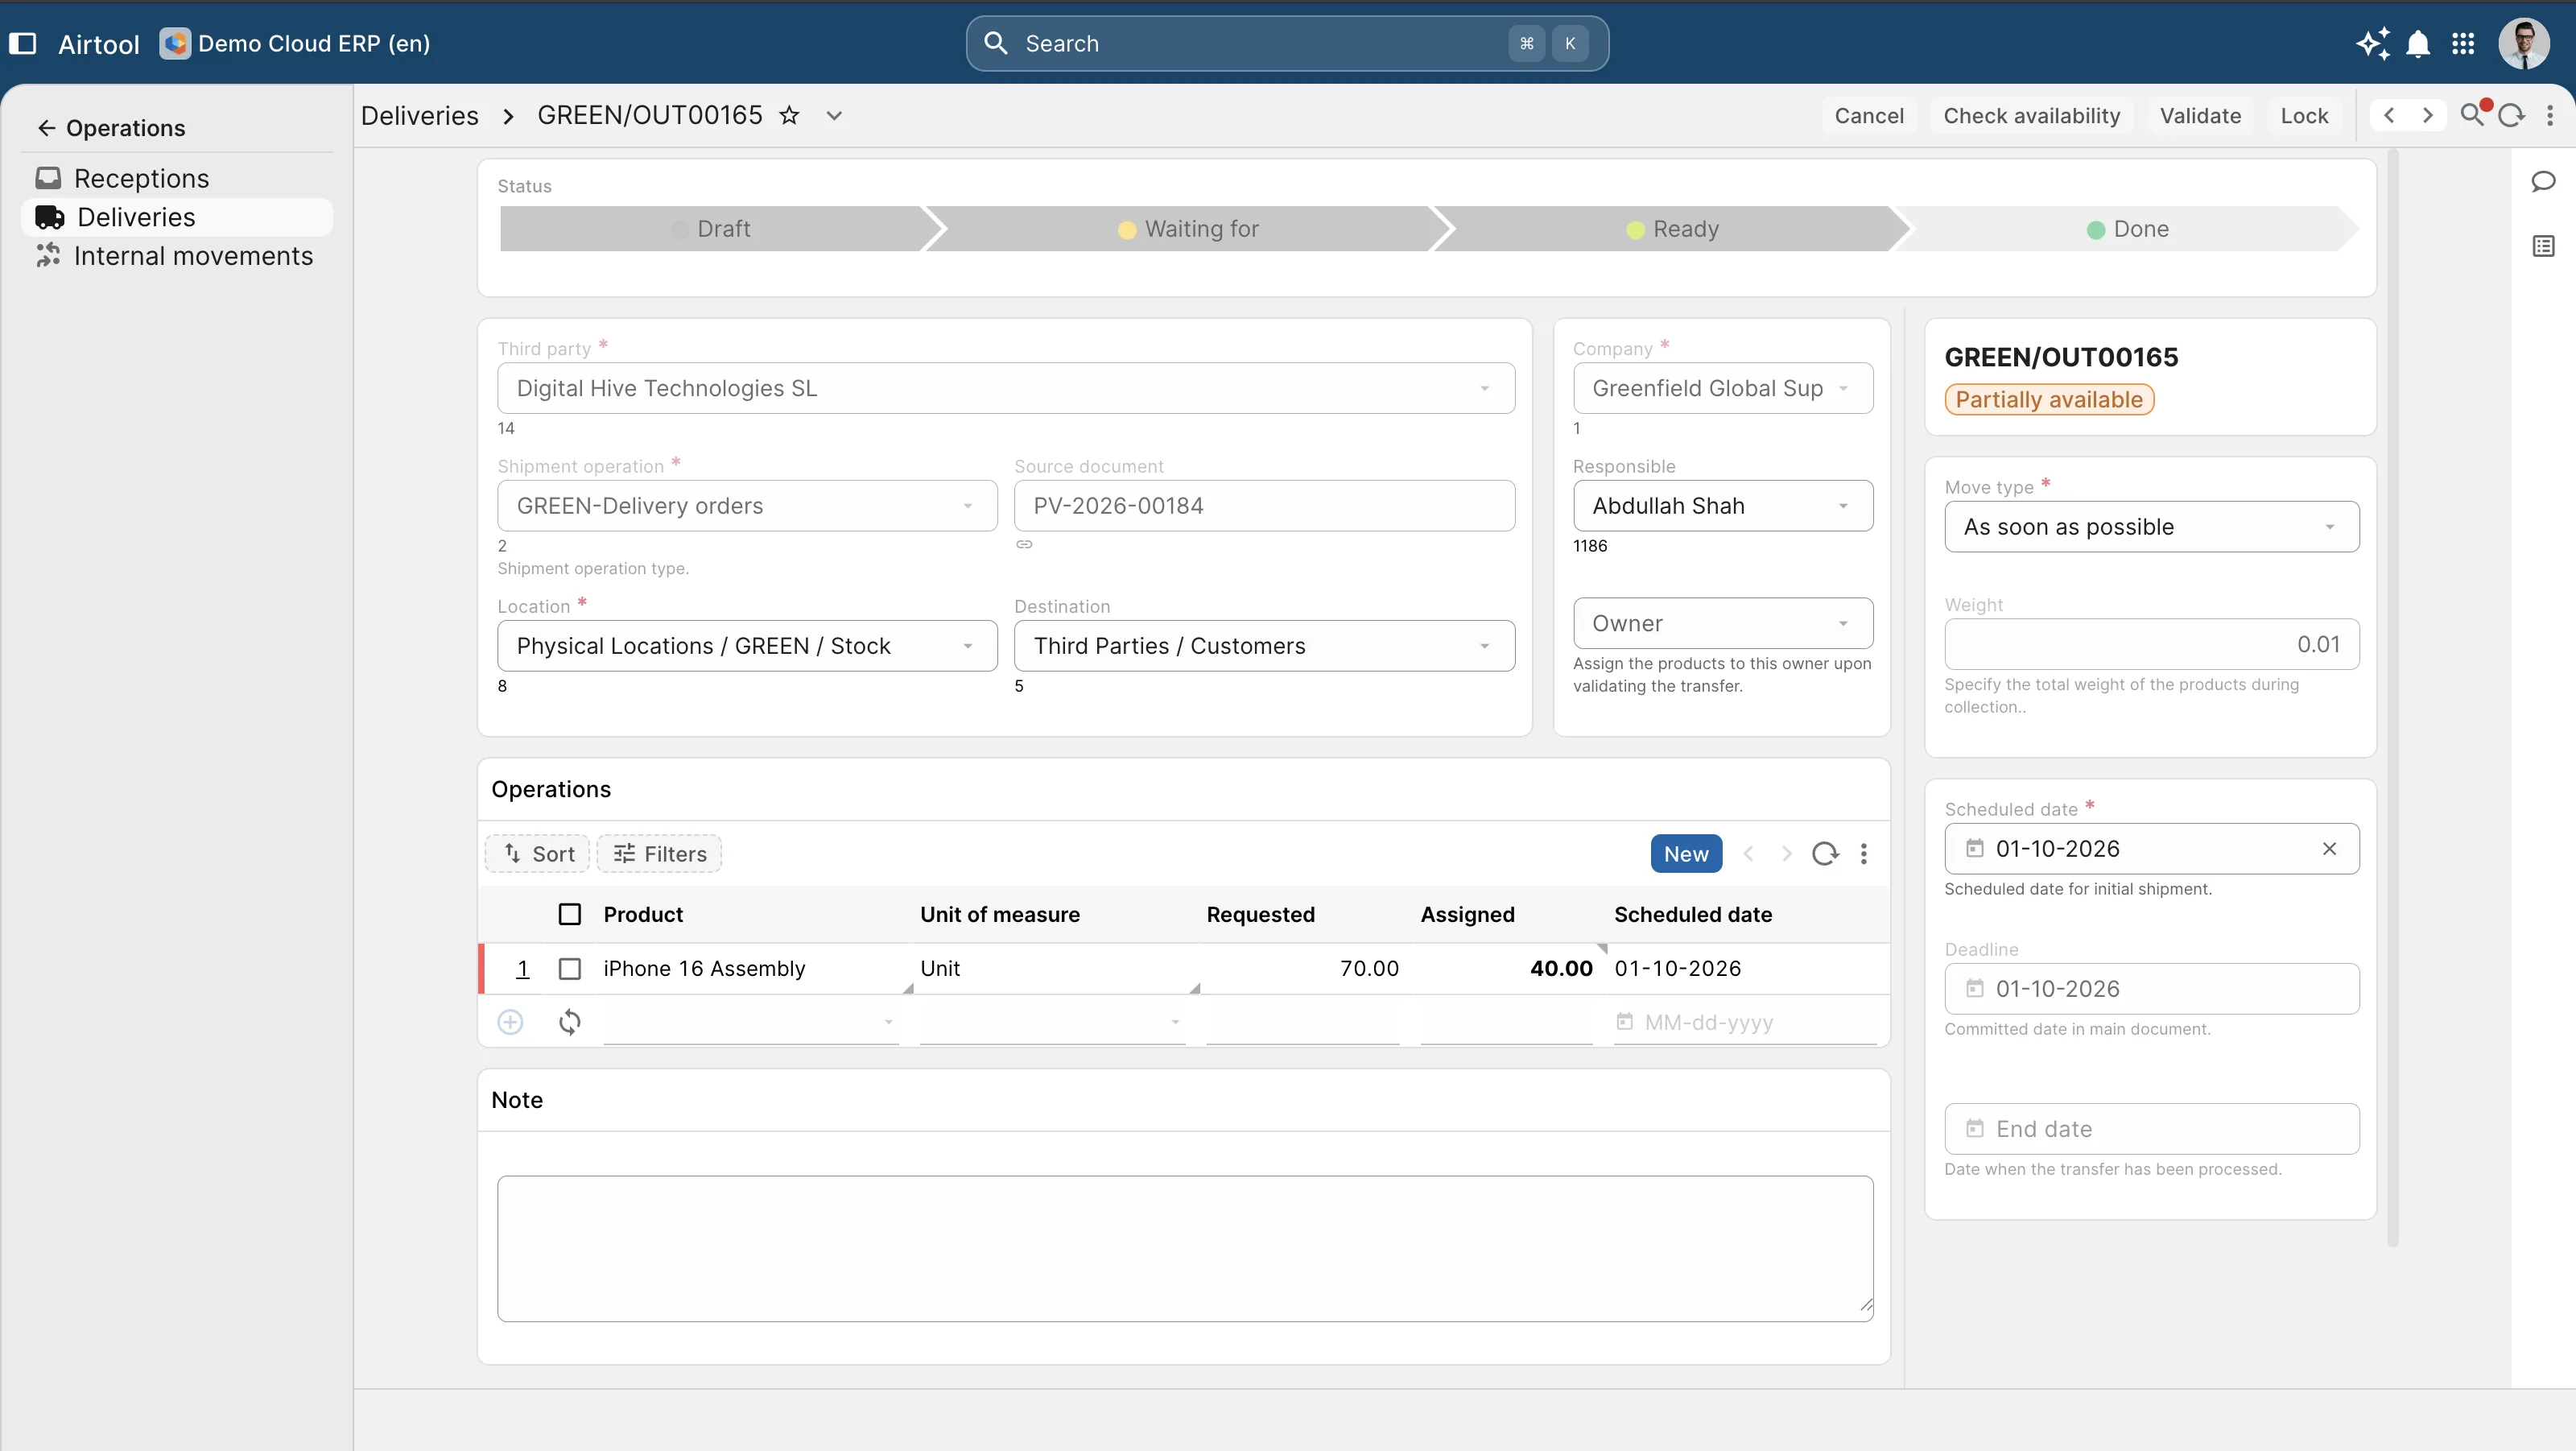Expand the chevron next to GREEN/OUT00165 title

coord(834,115)
